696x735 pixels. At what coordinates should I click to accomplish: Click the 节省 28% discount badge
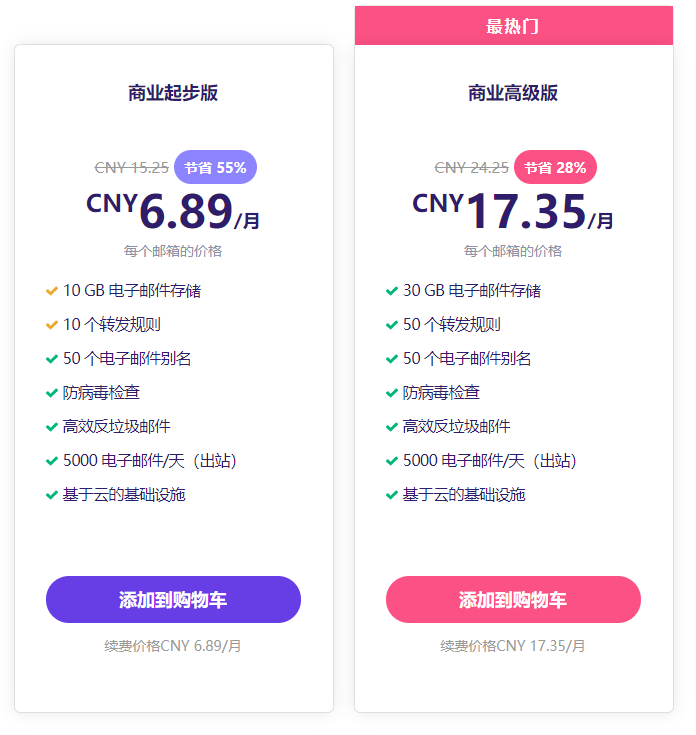(555, 167)
